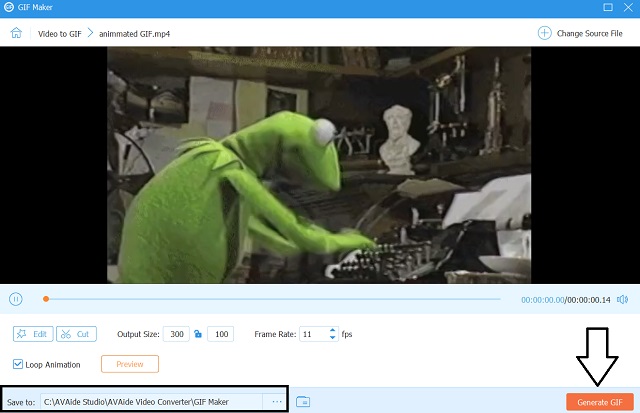This screenshot has width=640, height=413.
Task: Click the 00:00:00.00 current time text
Action: [x=542, y=300]
